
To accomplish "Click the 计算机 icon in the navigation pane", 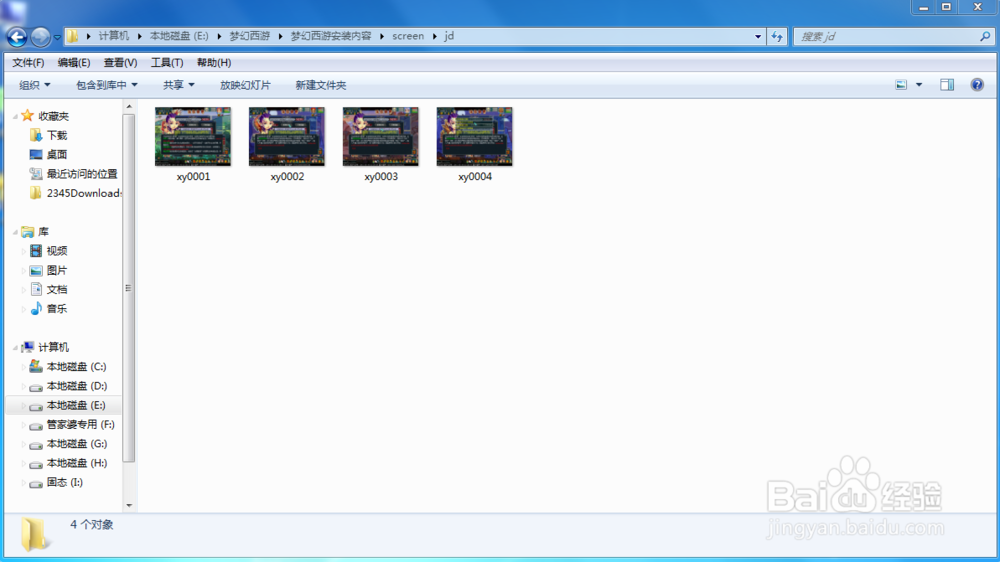I will point(27,347).
